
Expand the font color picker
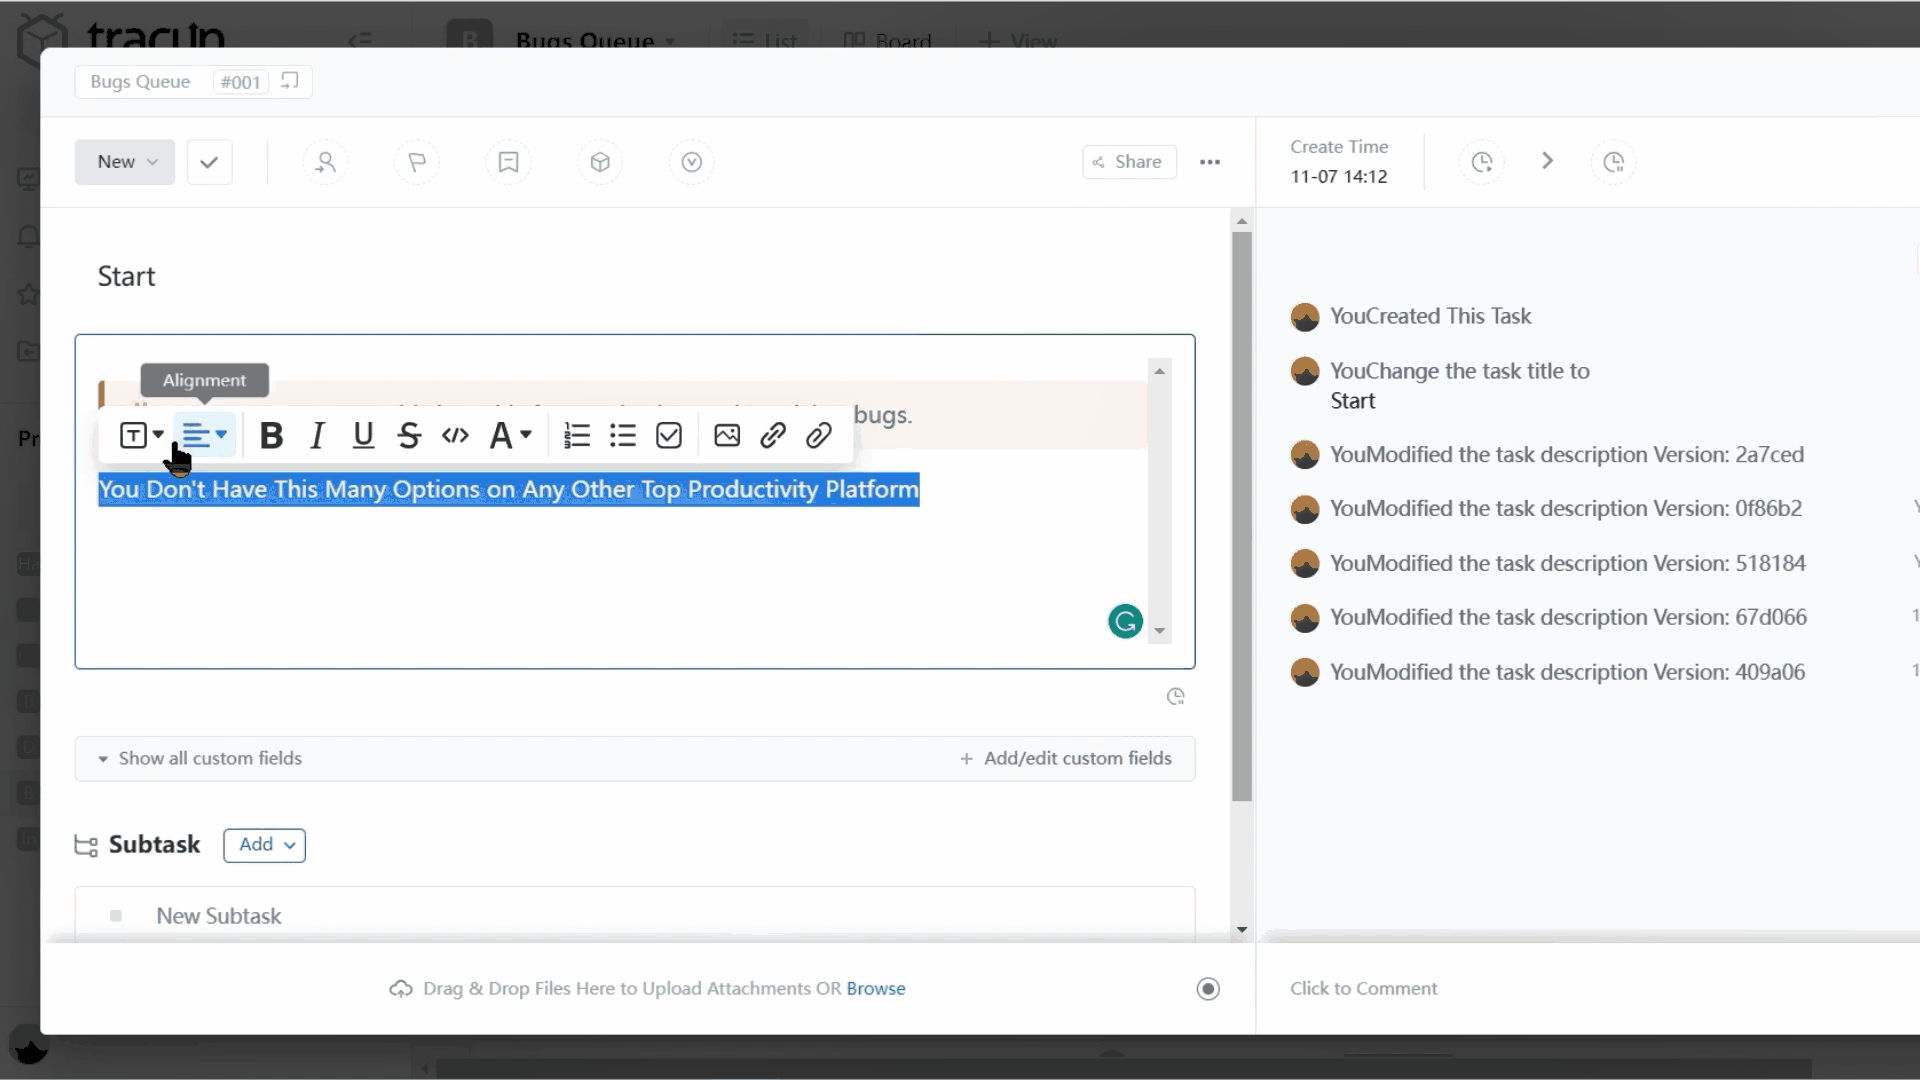click(x=525, y=435)
